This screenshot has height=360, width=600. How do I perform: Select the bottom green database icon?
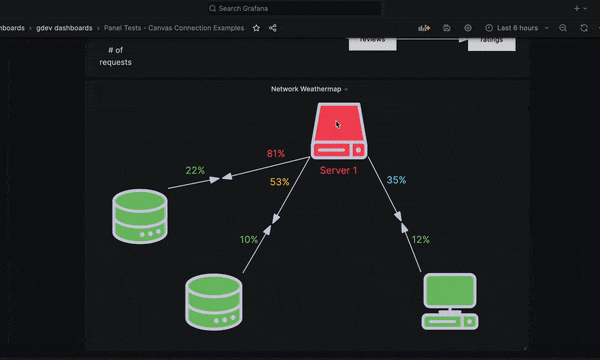[x=214, y=301]
